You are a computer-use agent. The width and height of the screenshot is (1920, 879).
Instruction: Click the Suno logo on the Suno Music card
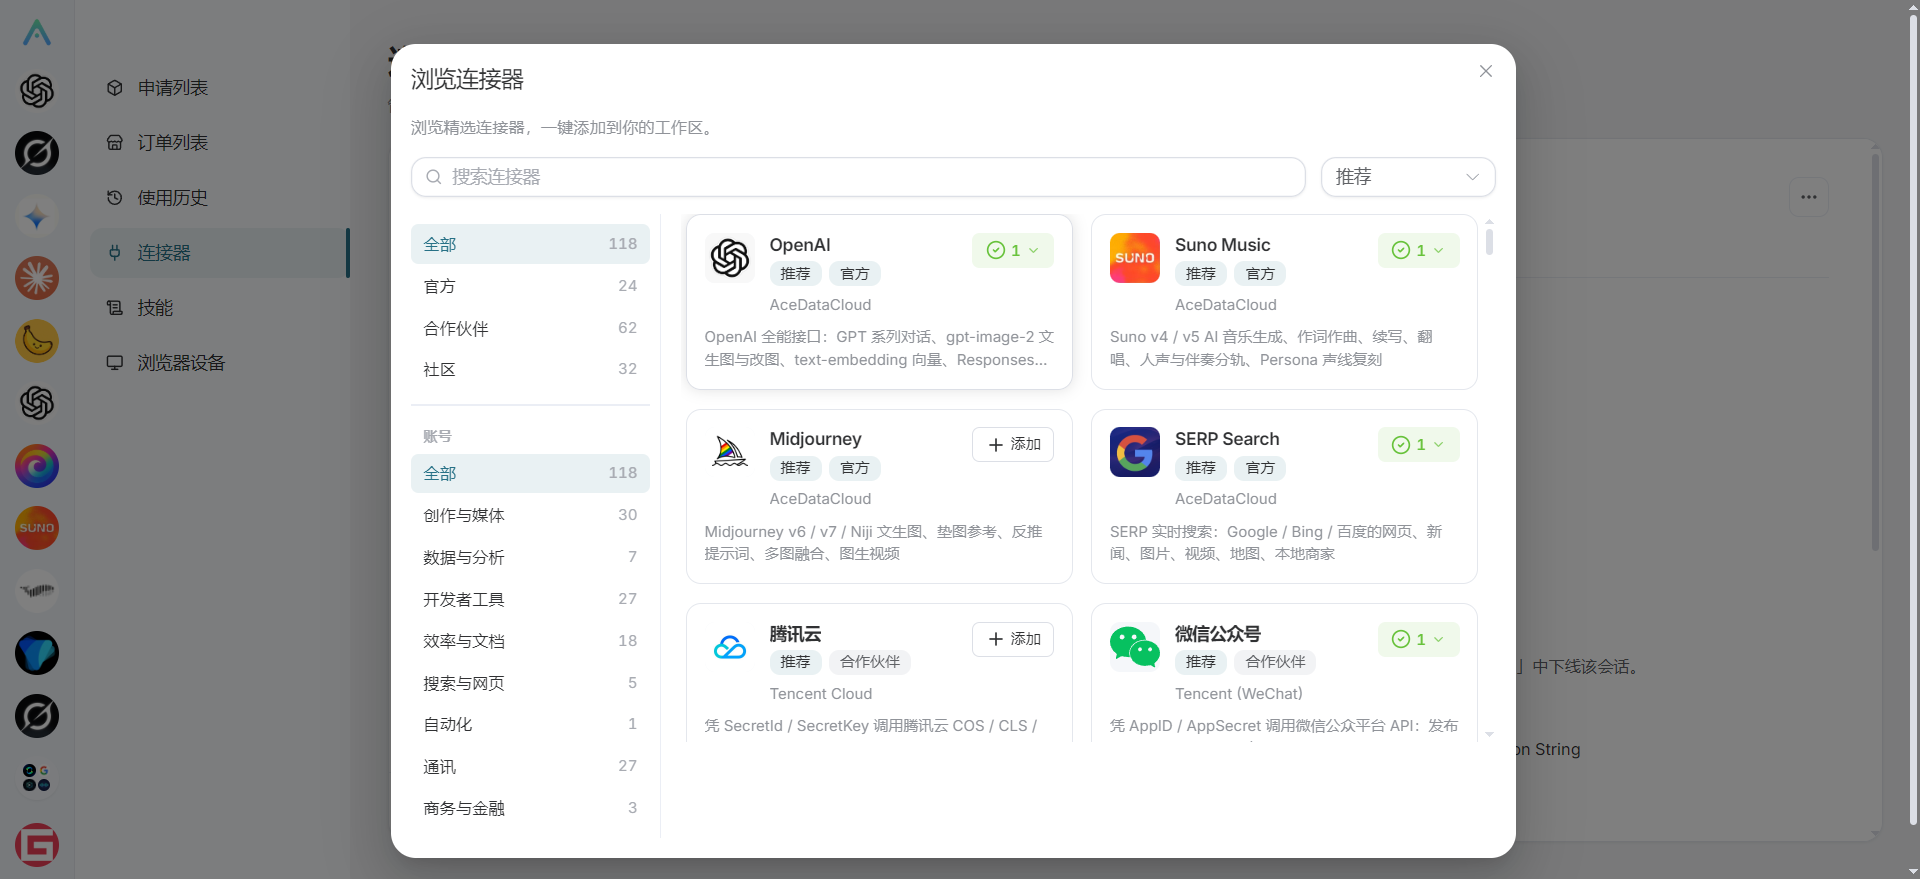[1135, 258]
